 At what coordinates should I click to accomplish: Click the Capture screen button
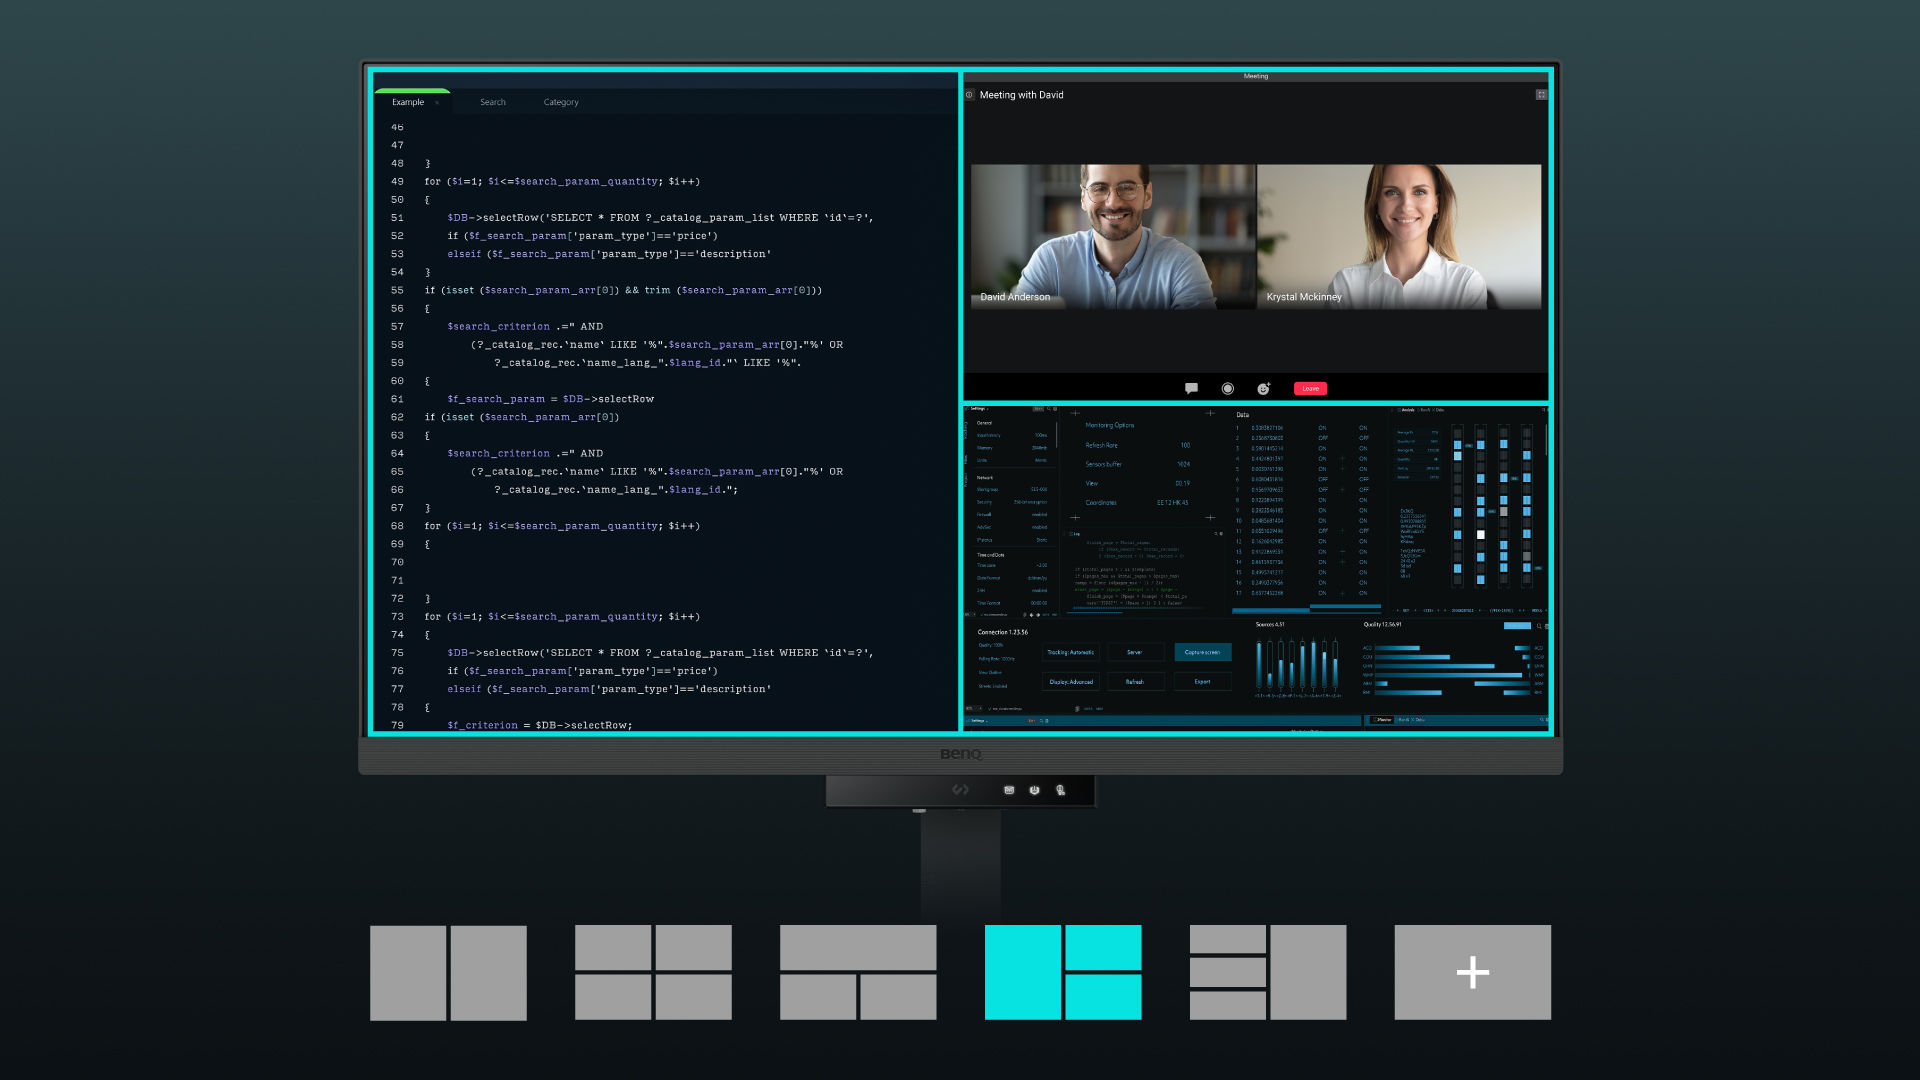pos(1202,652)
